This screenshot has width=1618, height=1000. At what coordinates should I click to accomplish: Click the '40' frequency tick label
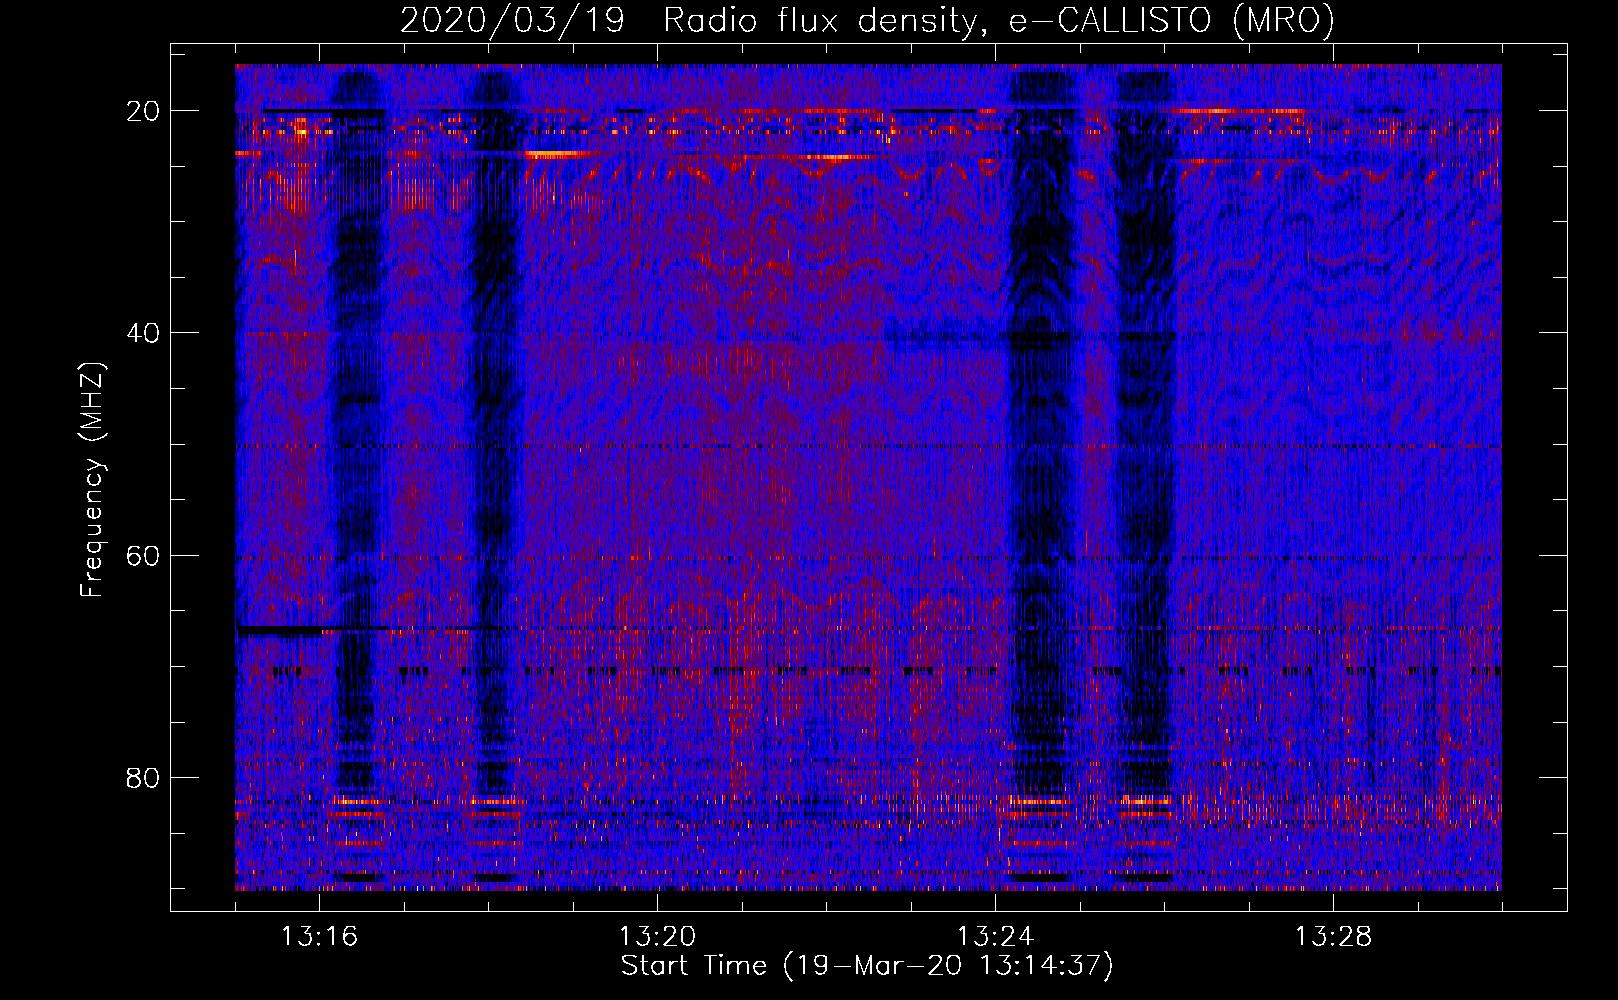point(144,333)
